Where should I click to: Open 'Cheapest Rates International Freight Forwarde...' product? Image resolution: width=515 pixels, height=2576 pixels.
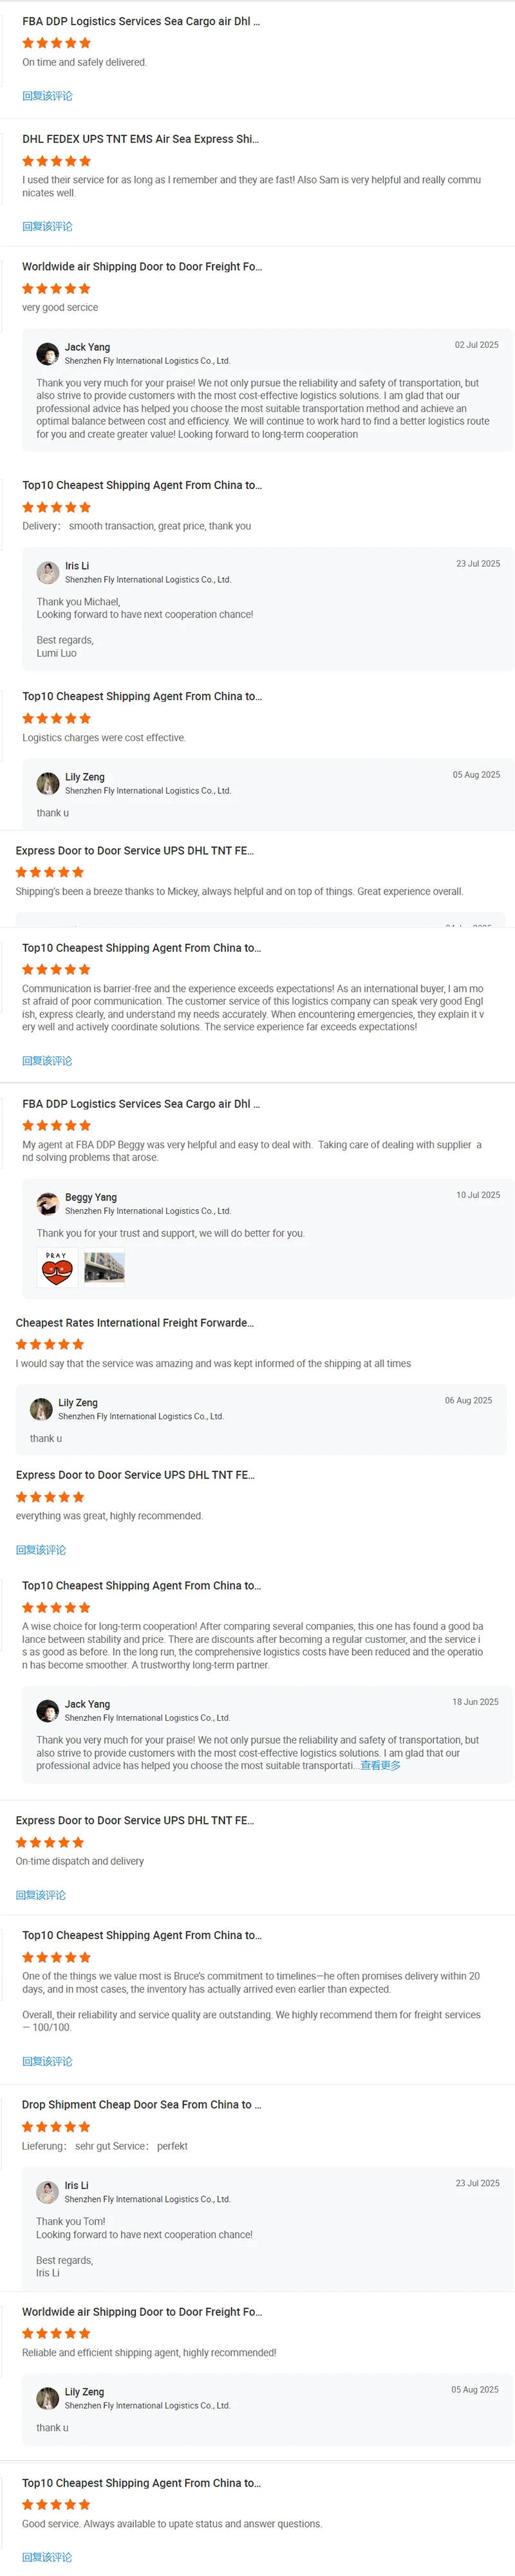(134, 1322)
